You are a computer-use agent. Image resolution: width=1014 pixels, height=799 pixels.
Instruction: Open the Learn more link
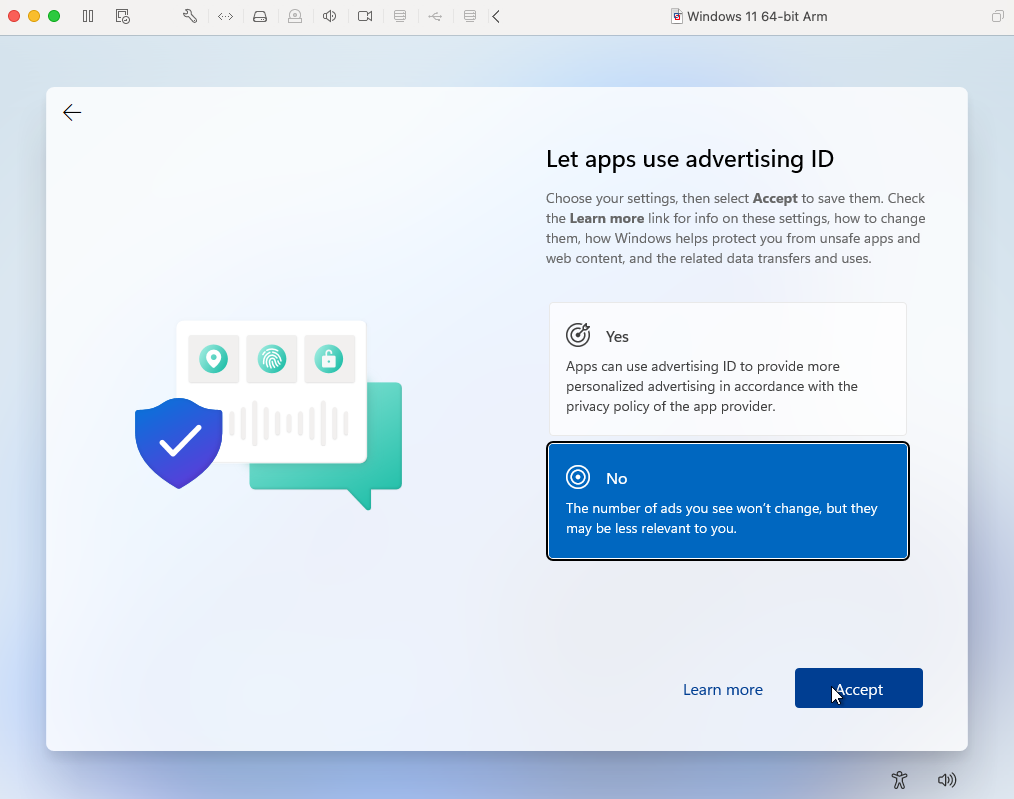point(722,690)
